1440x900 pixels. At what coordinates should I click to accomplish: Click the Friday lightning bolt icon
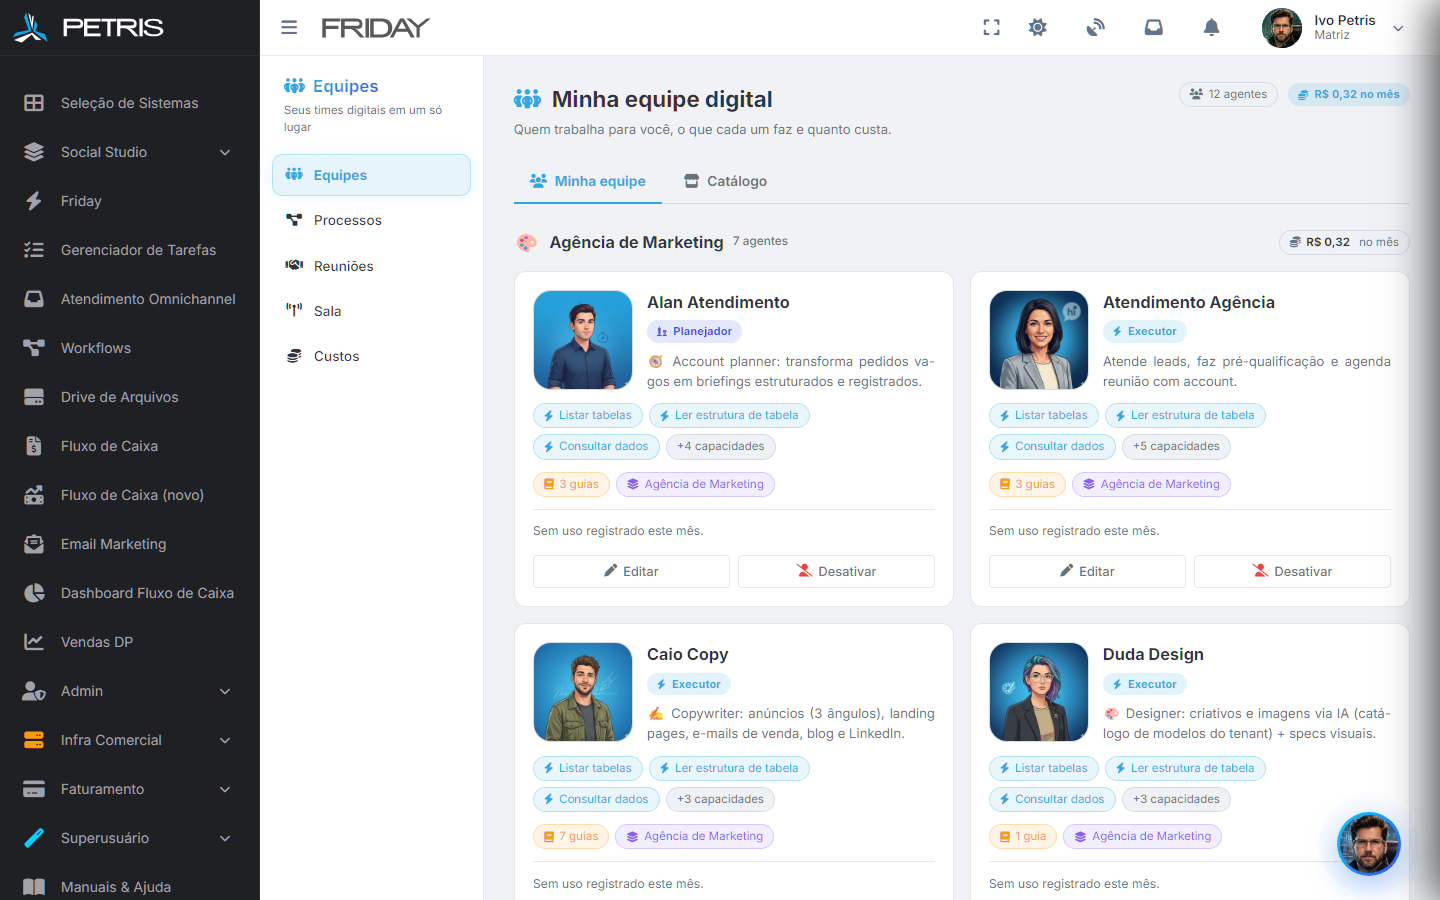pos(34,201)
